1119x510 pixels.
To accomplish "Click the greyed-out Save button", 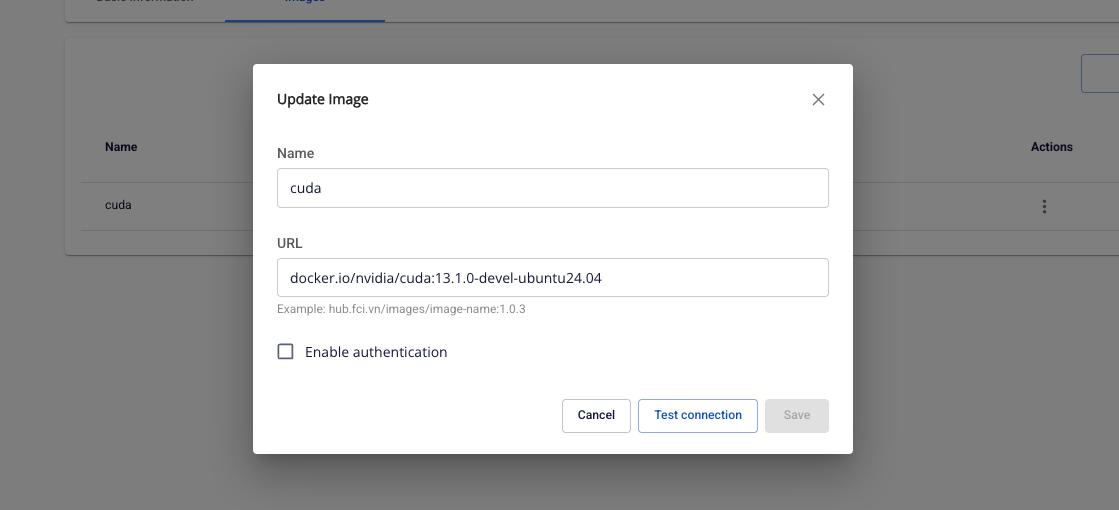I will 796,415.
